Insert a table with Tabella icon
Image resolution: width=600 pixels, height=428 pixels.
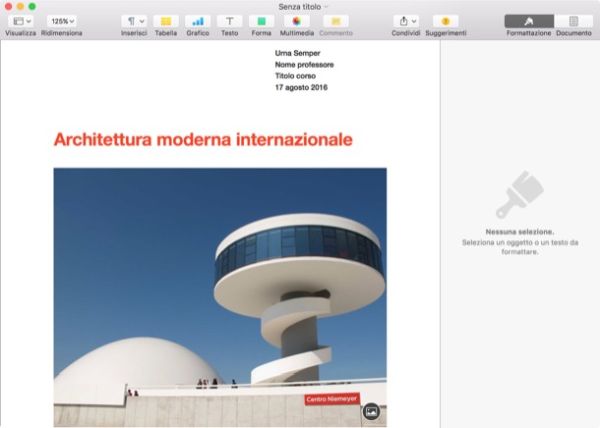click(165, 21)
